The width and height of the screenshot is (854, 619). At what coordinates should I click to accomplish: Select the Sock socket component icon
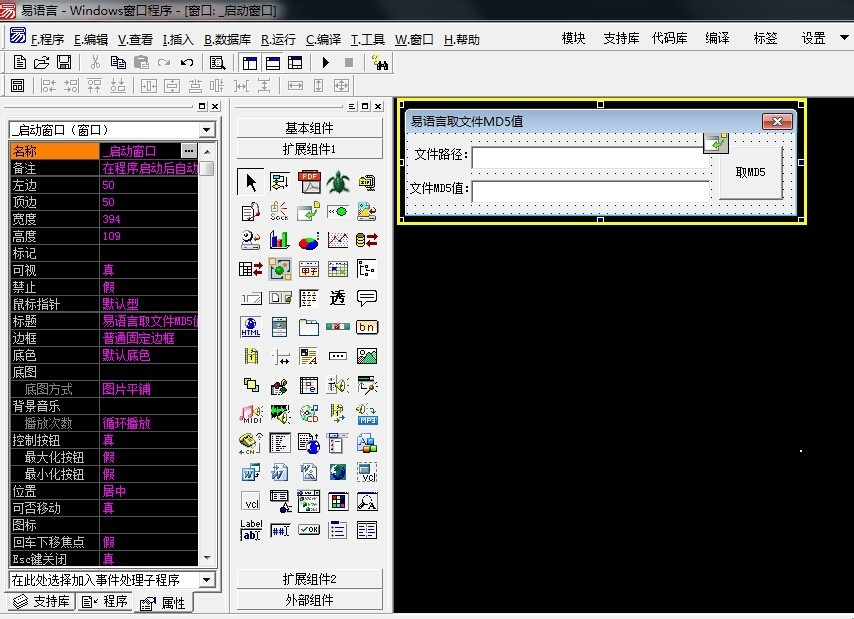tap(279, 211)
